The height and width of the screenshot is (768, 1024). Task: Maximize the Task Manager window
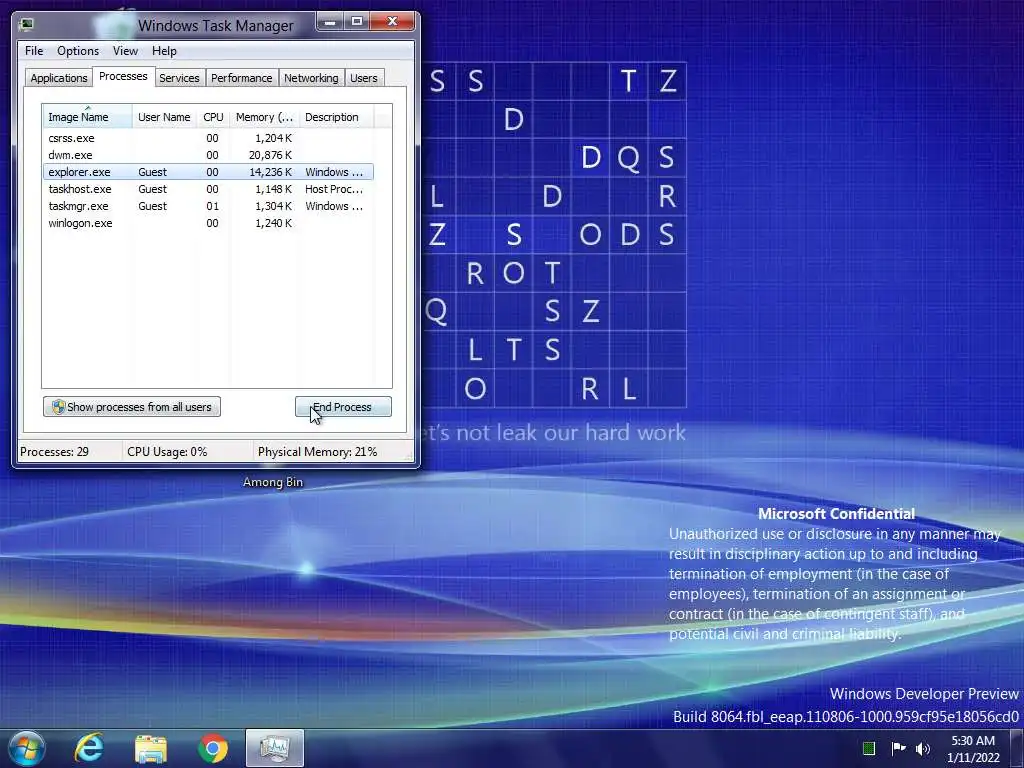point(357,22)
